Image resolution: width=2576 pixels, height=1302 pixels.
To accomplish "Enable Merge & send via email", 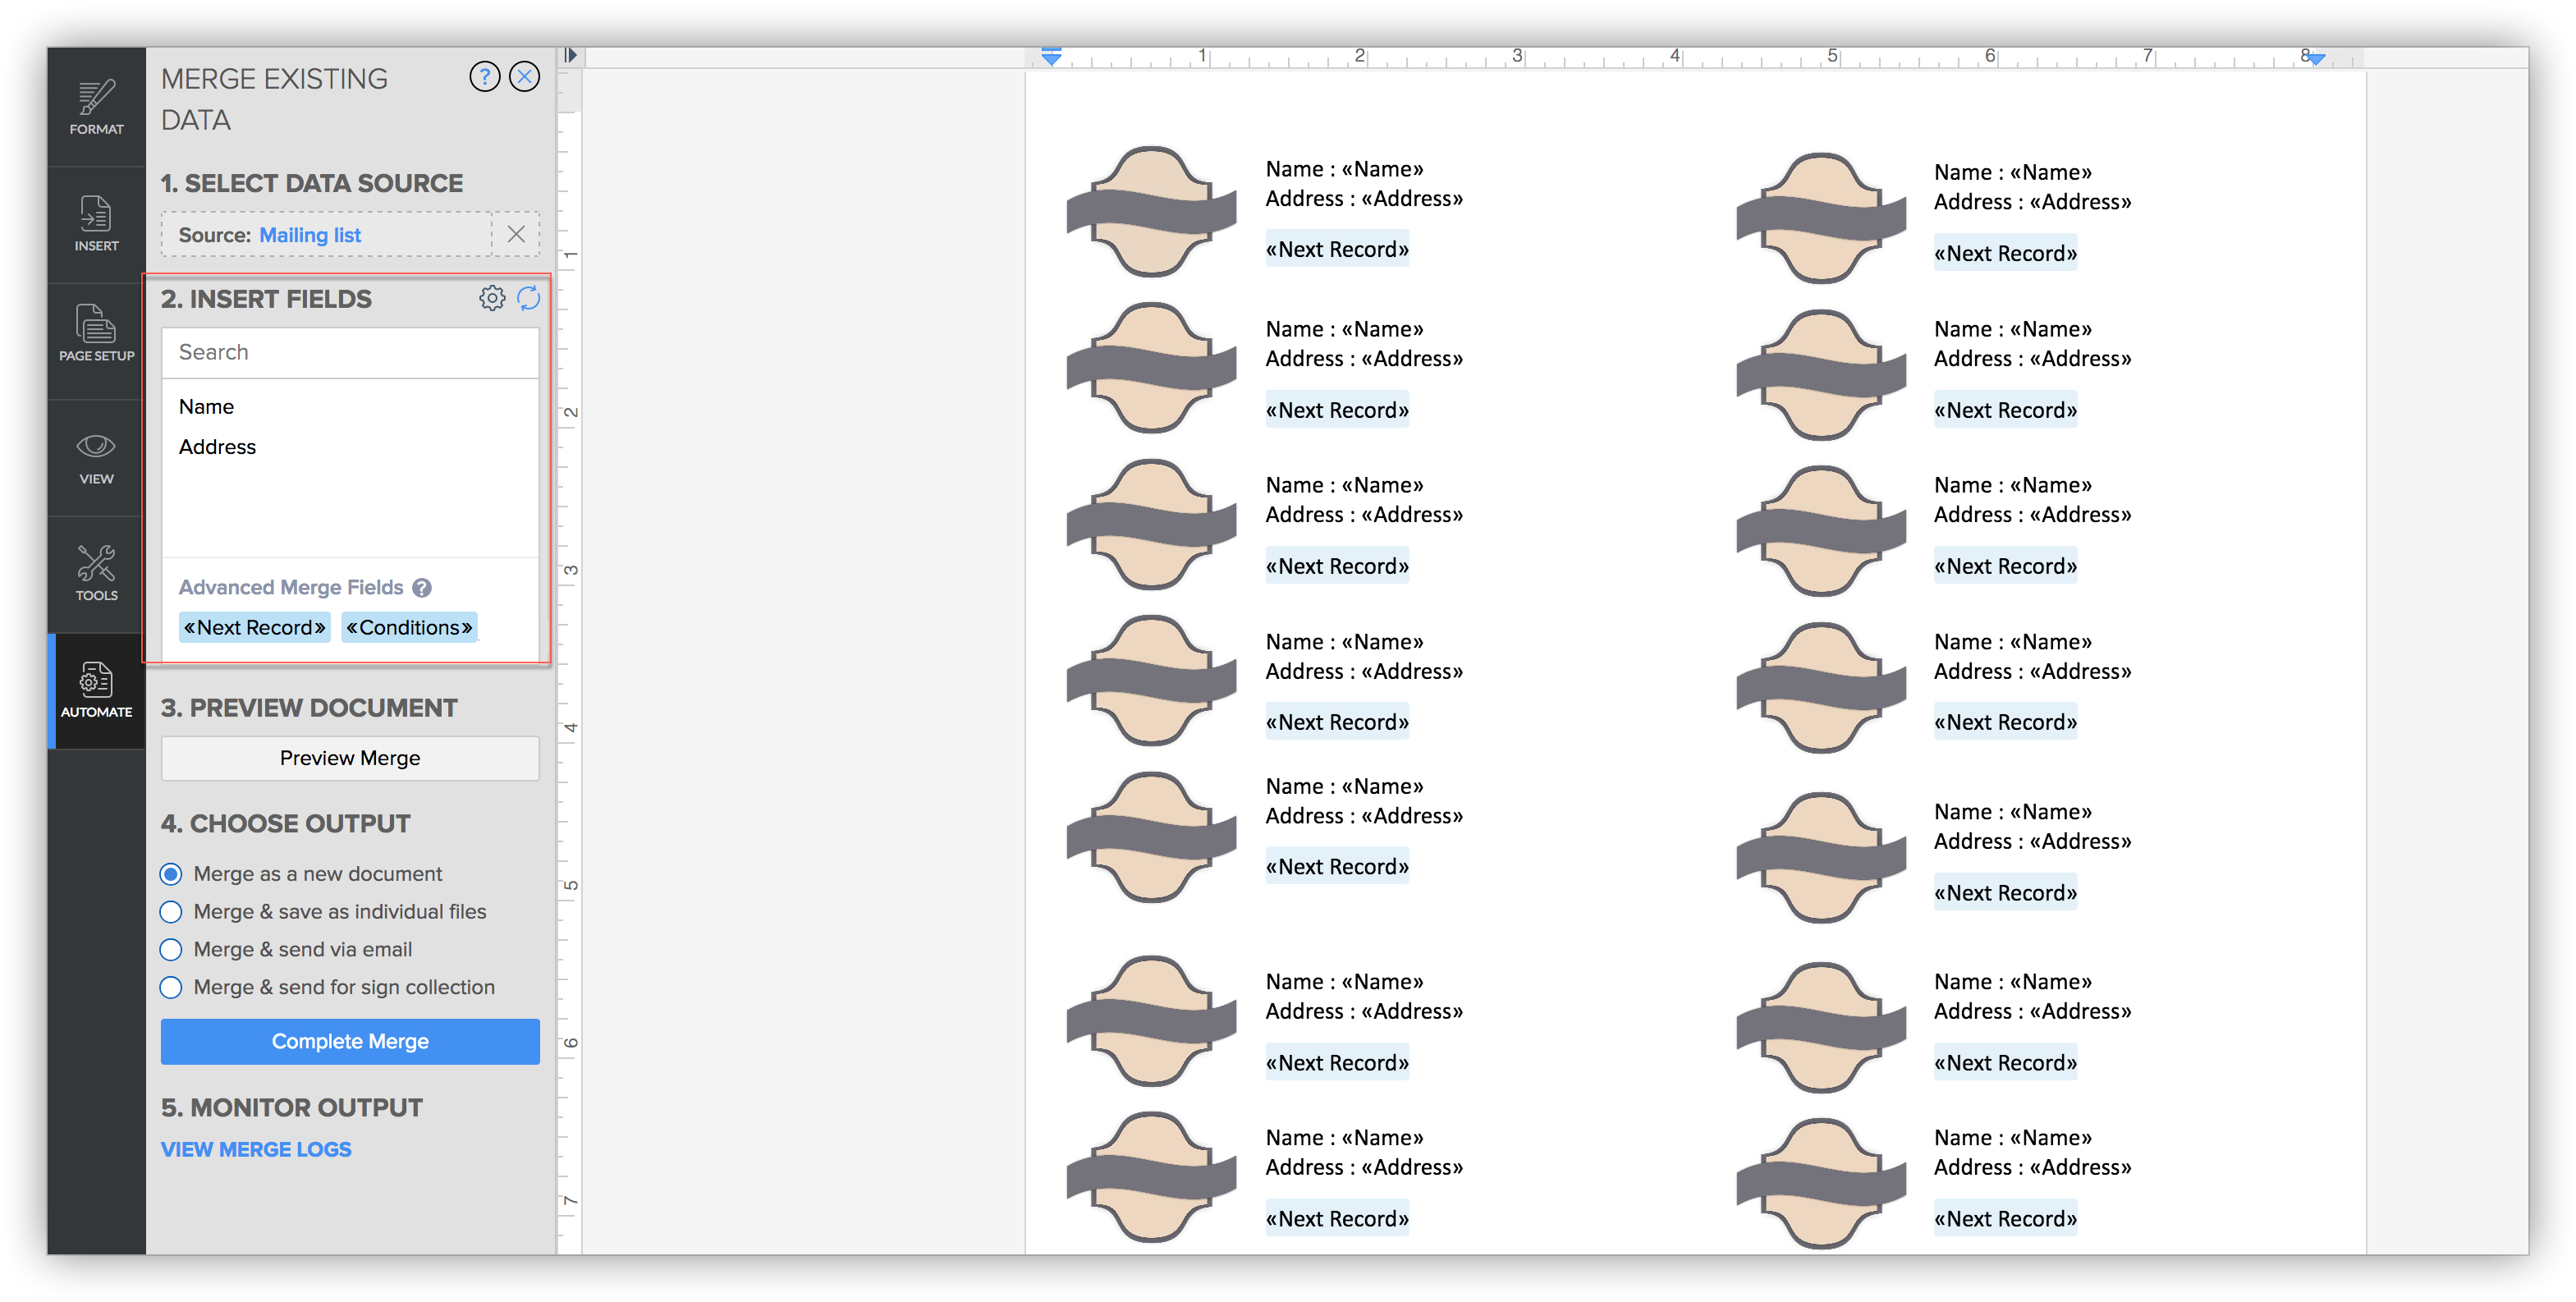I will 171,949.
